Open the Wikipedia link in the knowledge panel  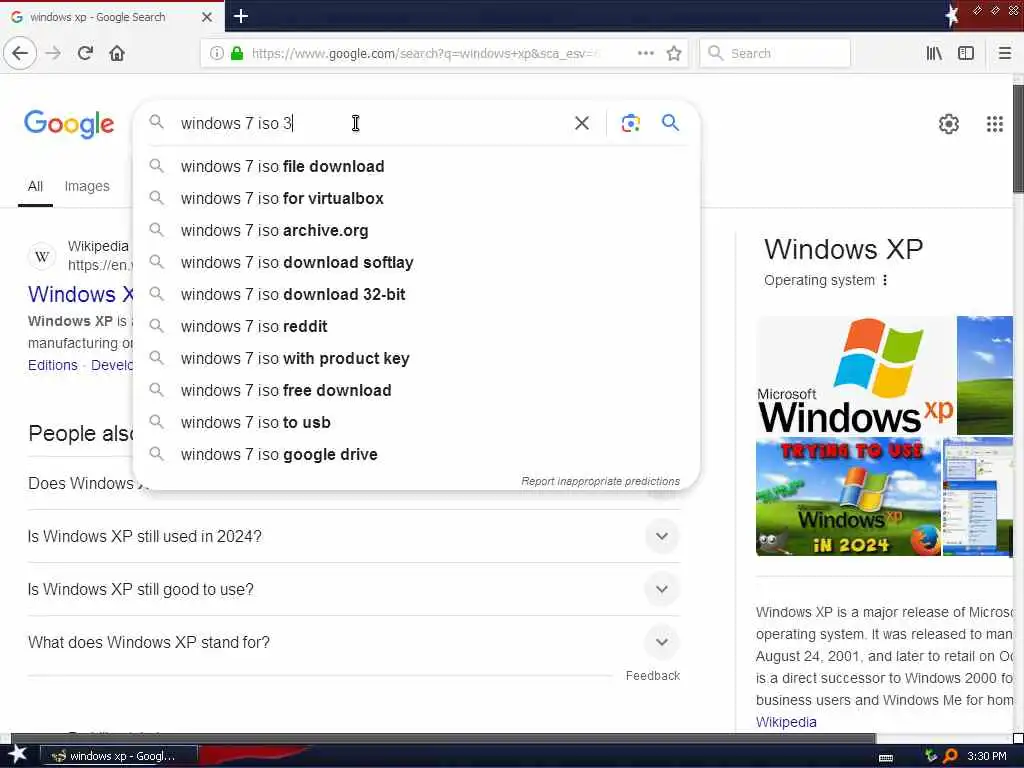click(x=786, y=722)
